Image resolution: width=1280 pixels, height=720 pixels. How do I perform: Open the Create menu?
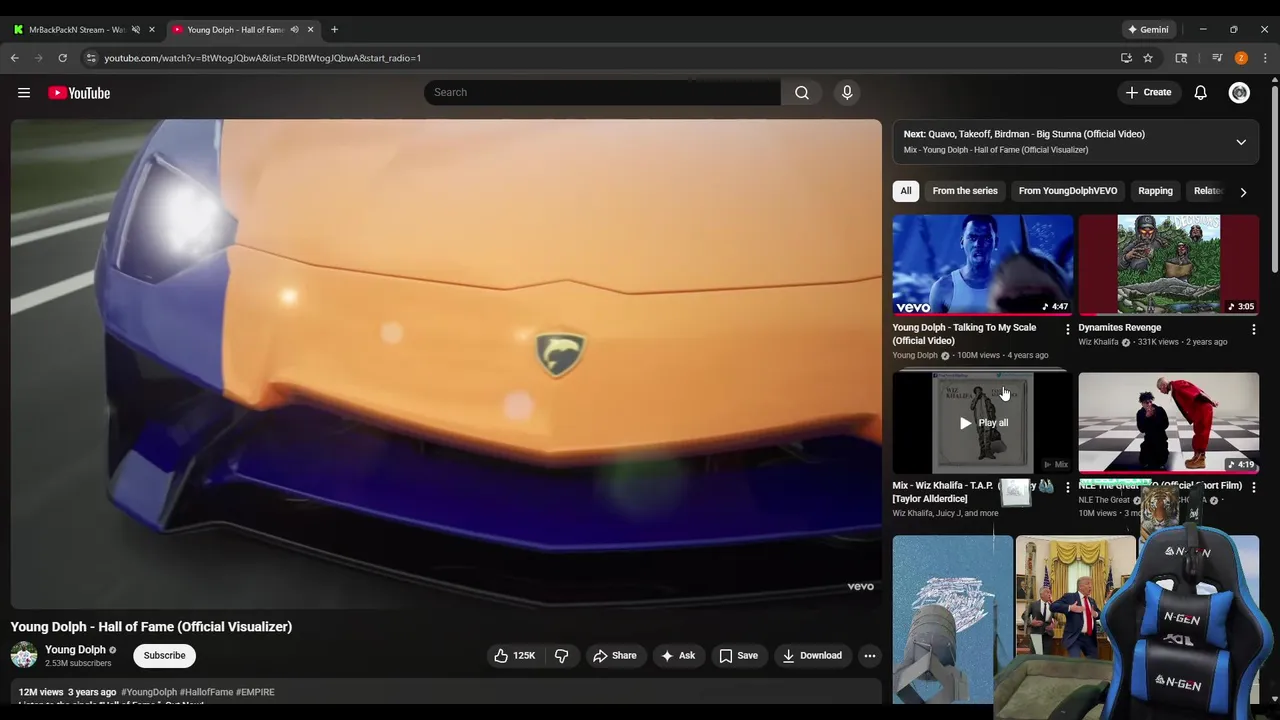[x=1148, y=92]
